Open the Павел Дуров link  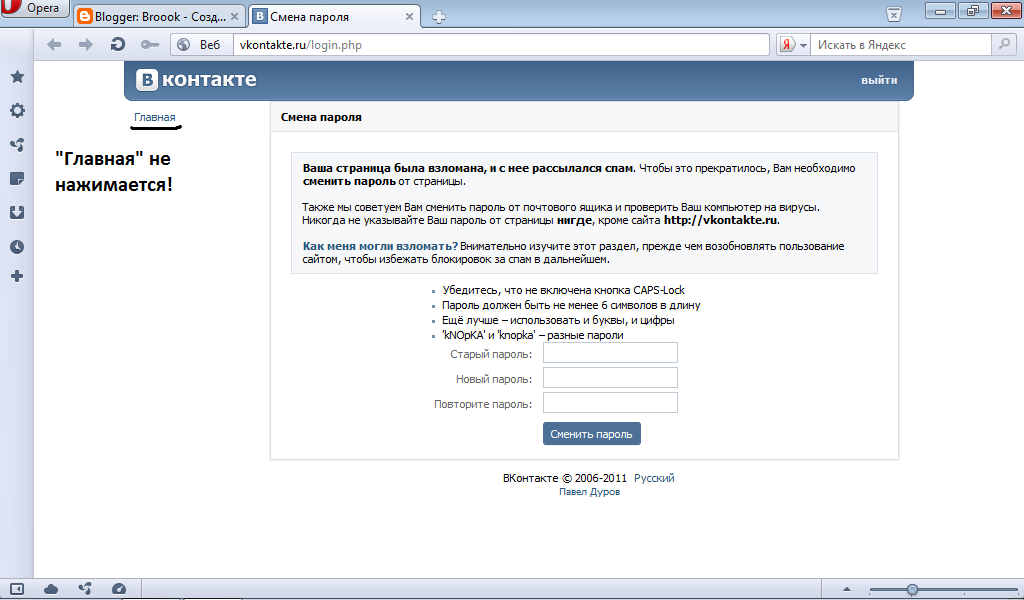(x=589, y=492)
